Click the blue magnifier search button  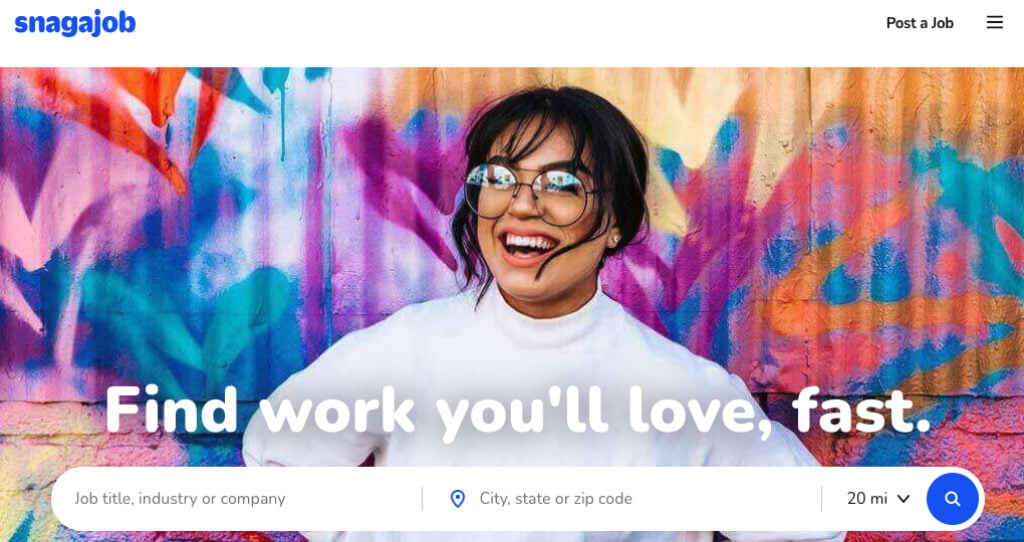(952, 499)
